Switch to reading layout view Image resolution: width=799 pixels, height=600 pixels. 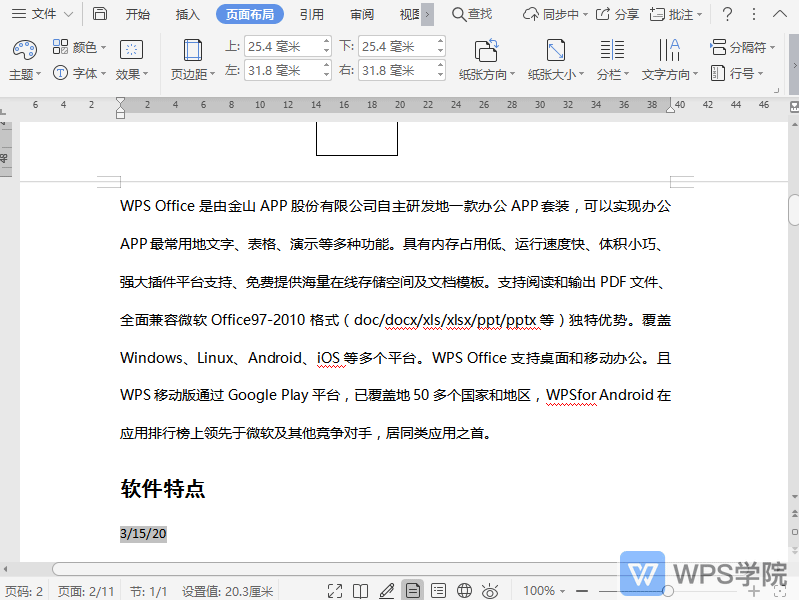(x=360, y=591)
